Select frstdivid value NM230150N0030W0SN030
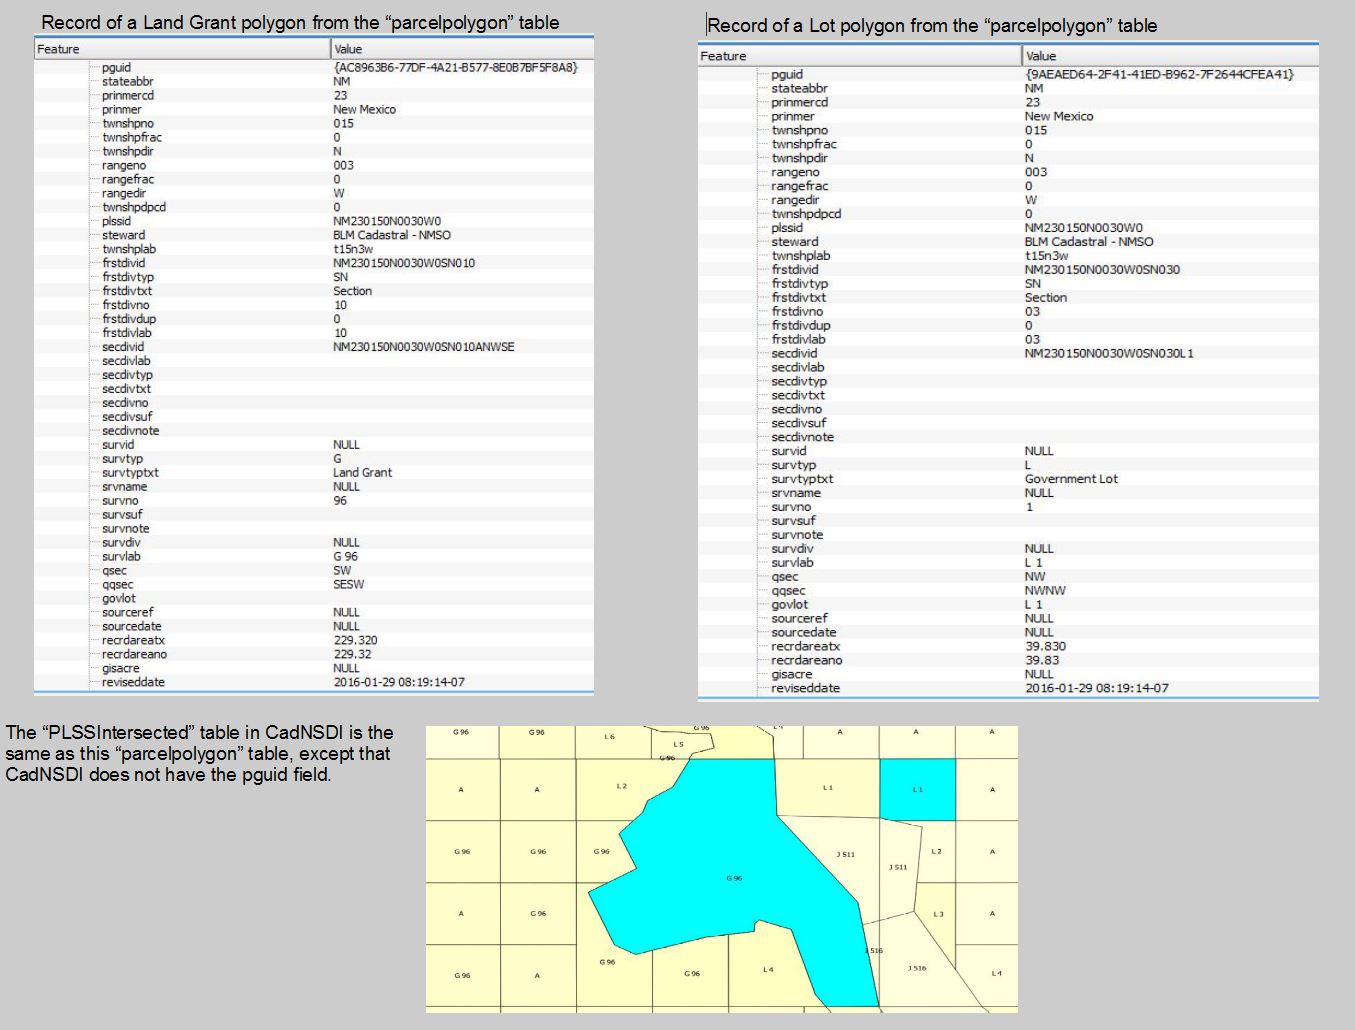The height and width of the screenshot is (1030, 1355). point(1102,269)
